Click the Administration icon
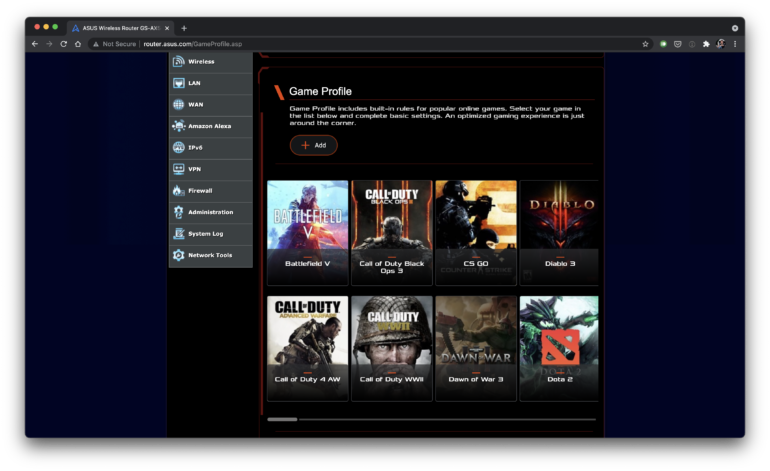Viewport: 770px width, 471px height. pyautogui.click(x=179, y=212)
